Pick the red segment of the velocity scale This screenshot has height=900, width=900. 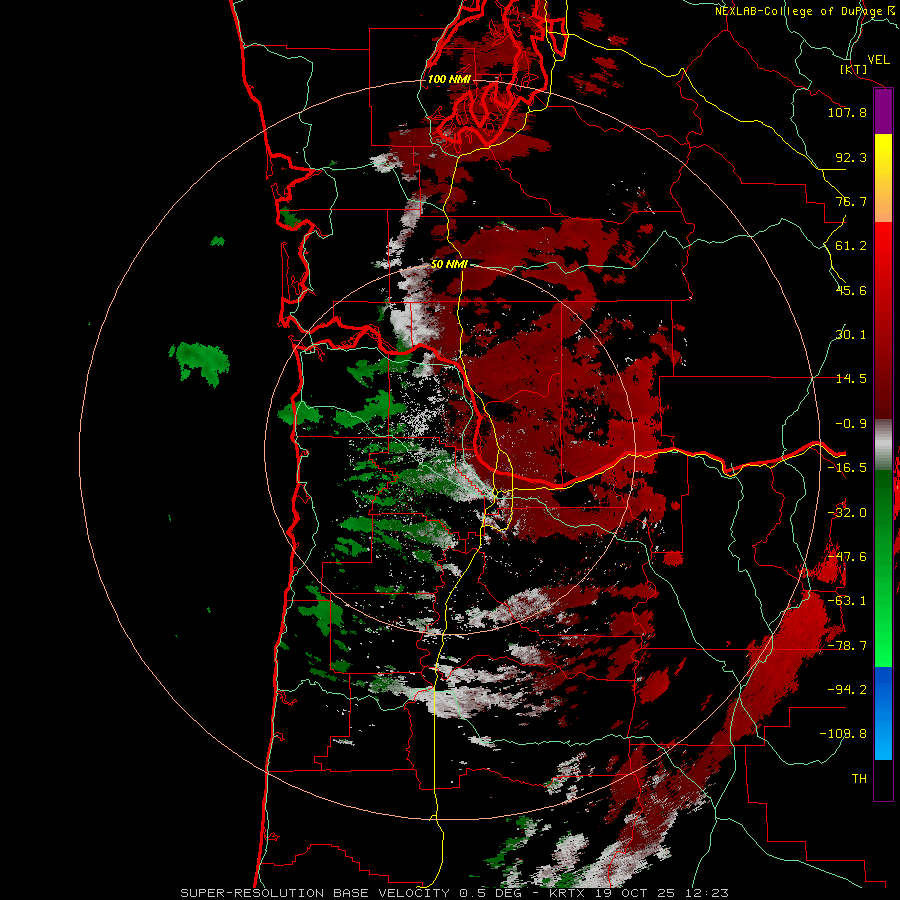click(x=883, y=320)
